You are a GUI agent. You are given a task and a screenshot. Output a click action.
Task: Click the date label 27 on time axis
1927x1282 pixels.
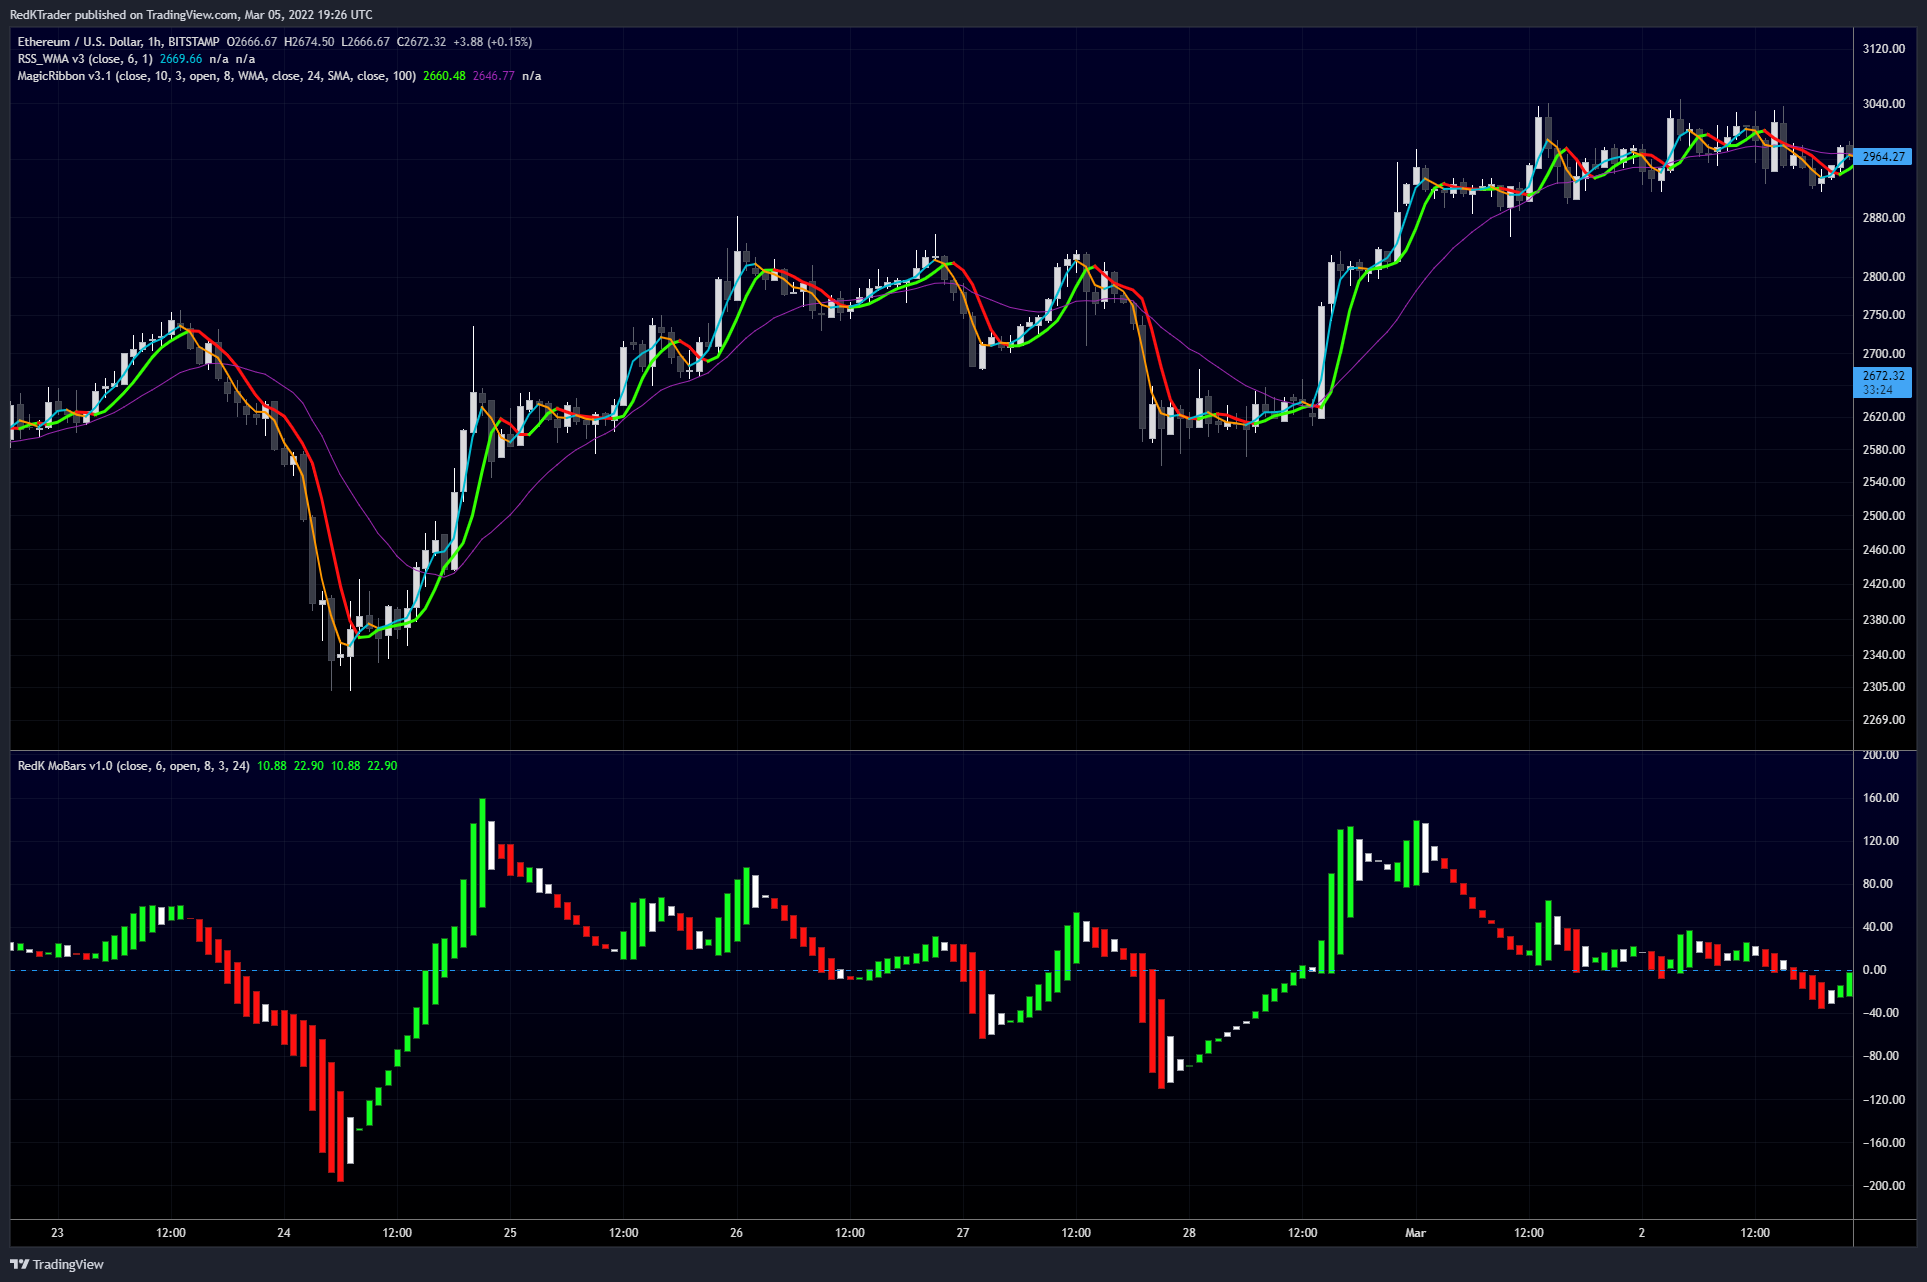point(963,1233)
